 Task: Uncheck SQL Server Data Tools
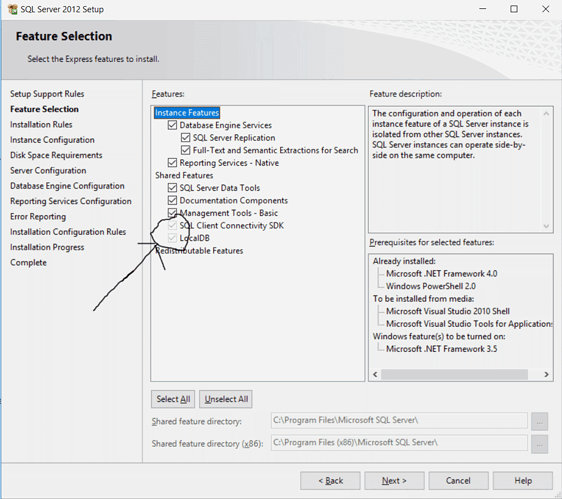pos(172,188)
